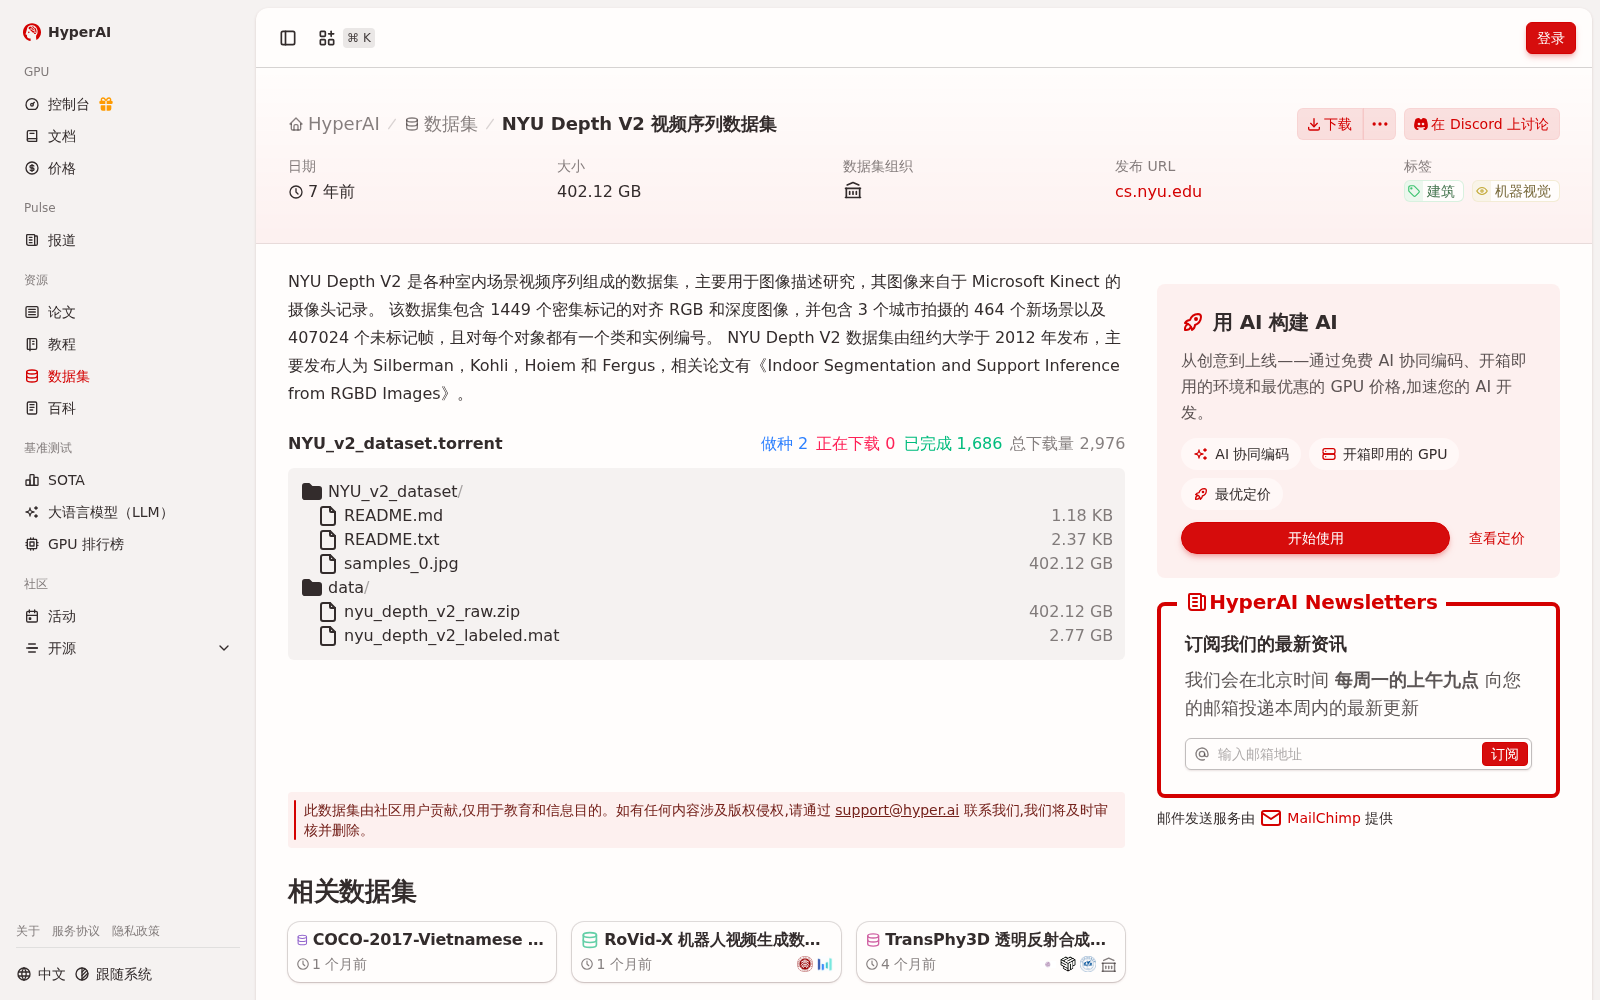Click the newsletter icon beside HyperAI Newsletters
The height and width of the screenshot is (1000, 1600).
pos(1196,602)
